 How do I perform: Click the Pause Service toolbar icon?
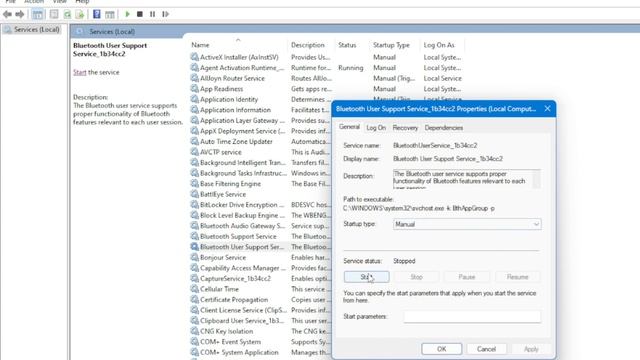tap(152, 14)
